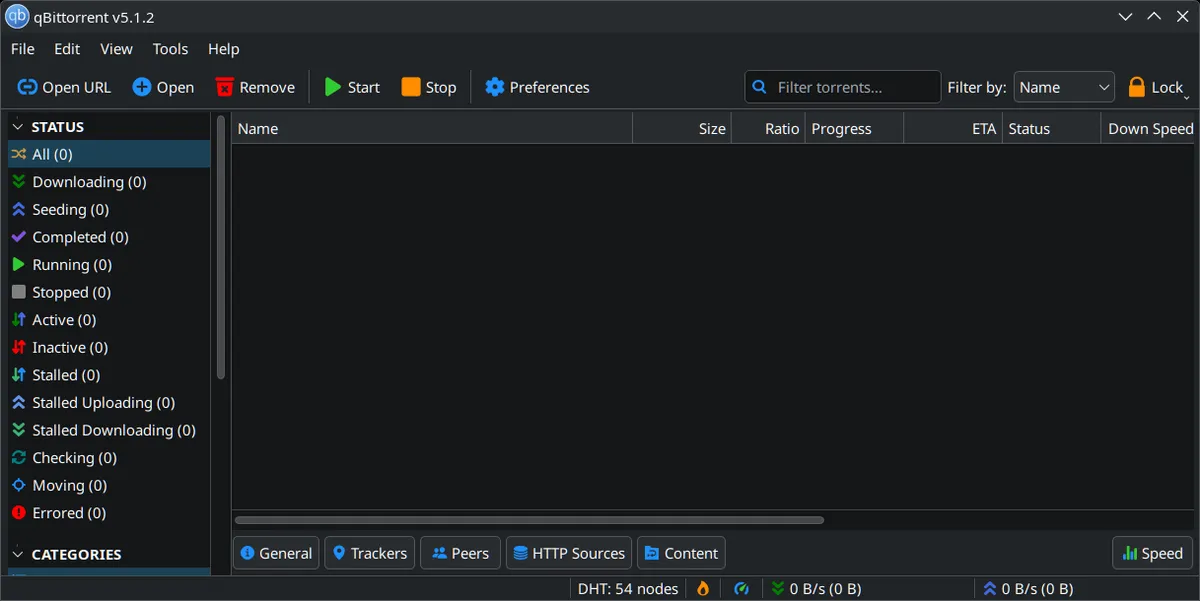Select the Stalled Downloading (0) filter
The image size is (1200, 601).
(x=109, y=430)
